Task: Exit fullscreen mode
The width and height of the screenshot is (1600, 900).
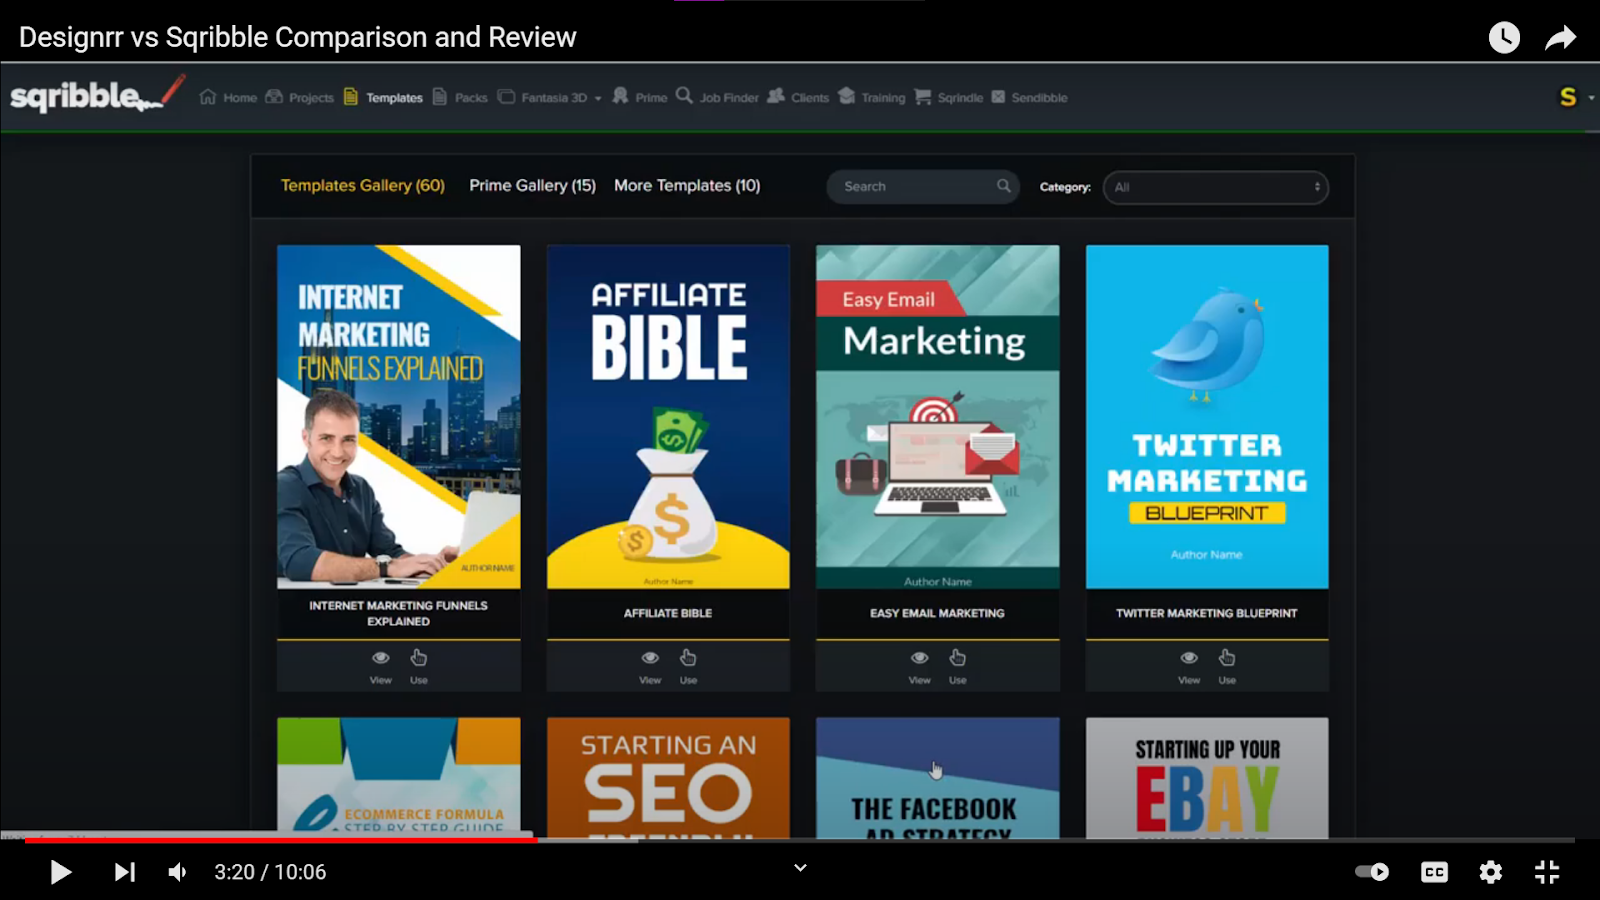Action: pyautogui.click(x=1547, y=872)
